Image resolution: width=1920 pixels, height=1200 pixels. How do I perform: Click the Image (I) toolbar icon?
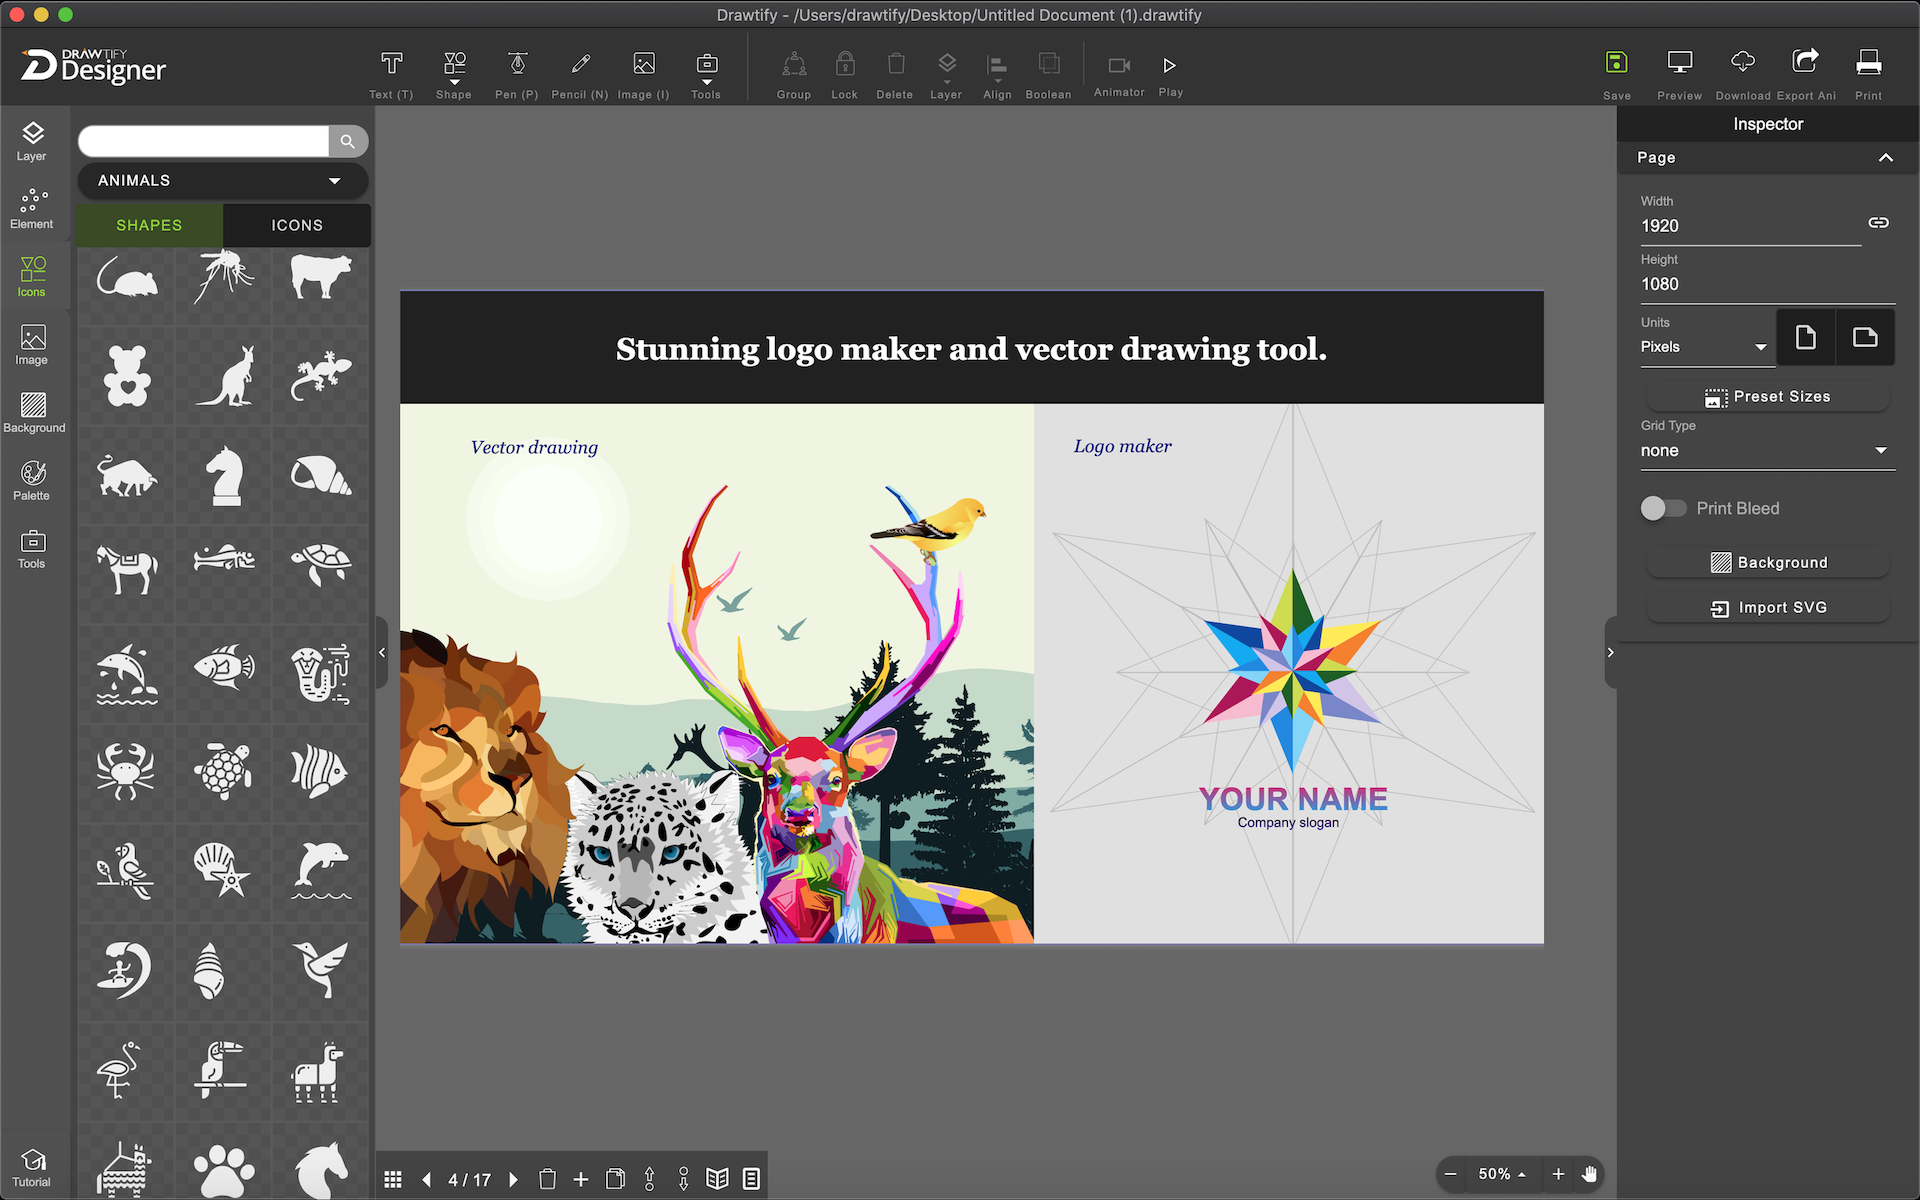coord(644,75)
